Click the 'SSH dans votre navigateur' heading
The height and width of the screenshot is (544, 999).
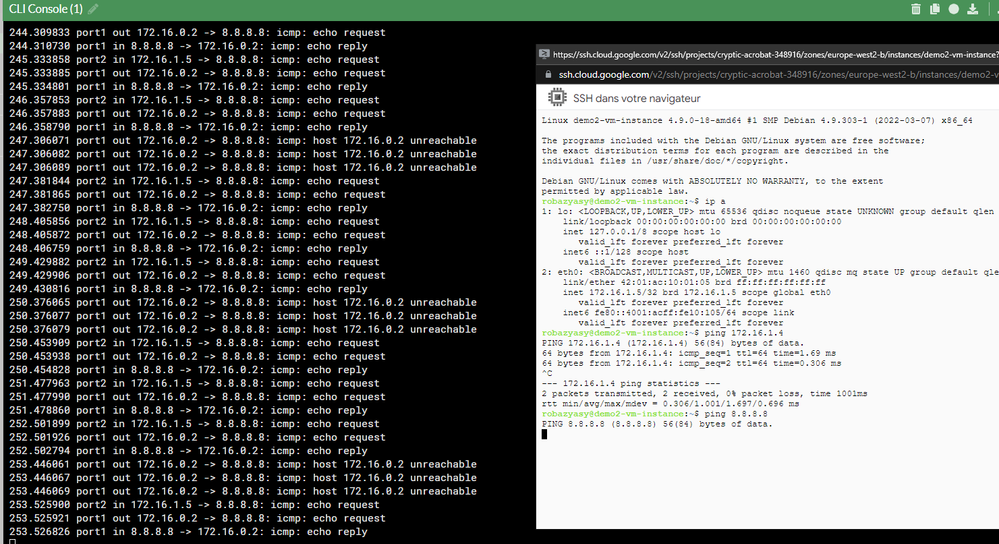tap(636, 98)
